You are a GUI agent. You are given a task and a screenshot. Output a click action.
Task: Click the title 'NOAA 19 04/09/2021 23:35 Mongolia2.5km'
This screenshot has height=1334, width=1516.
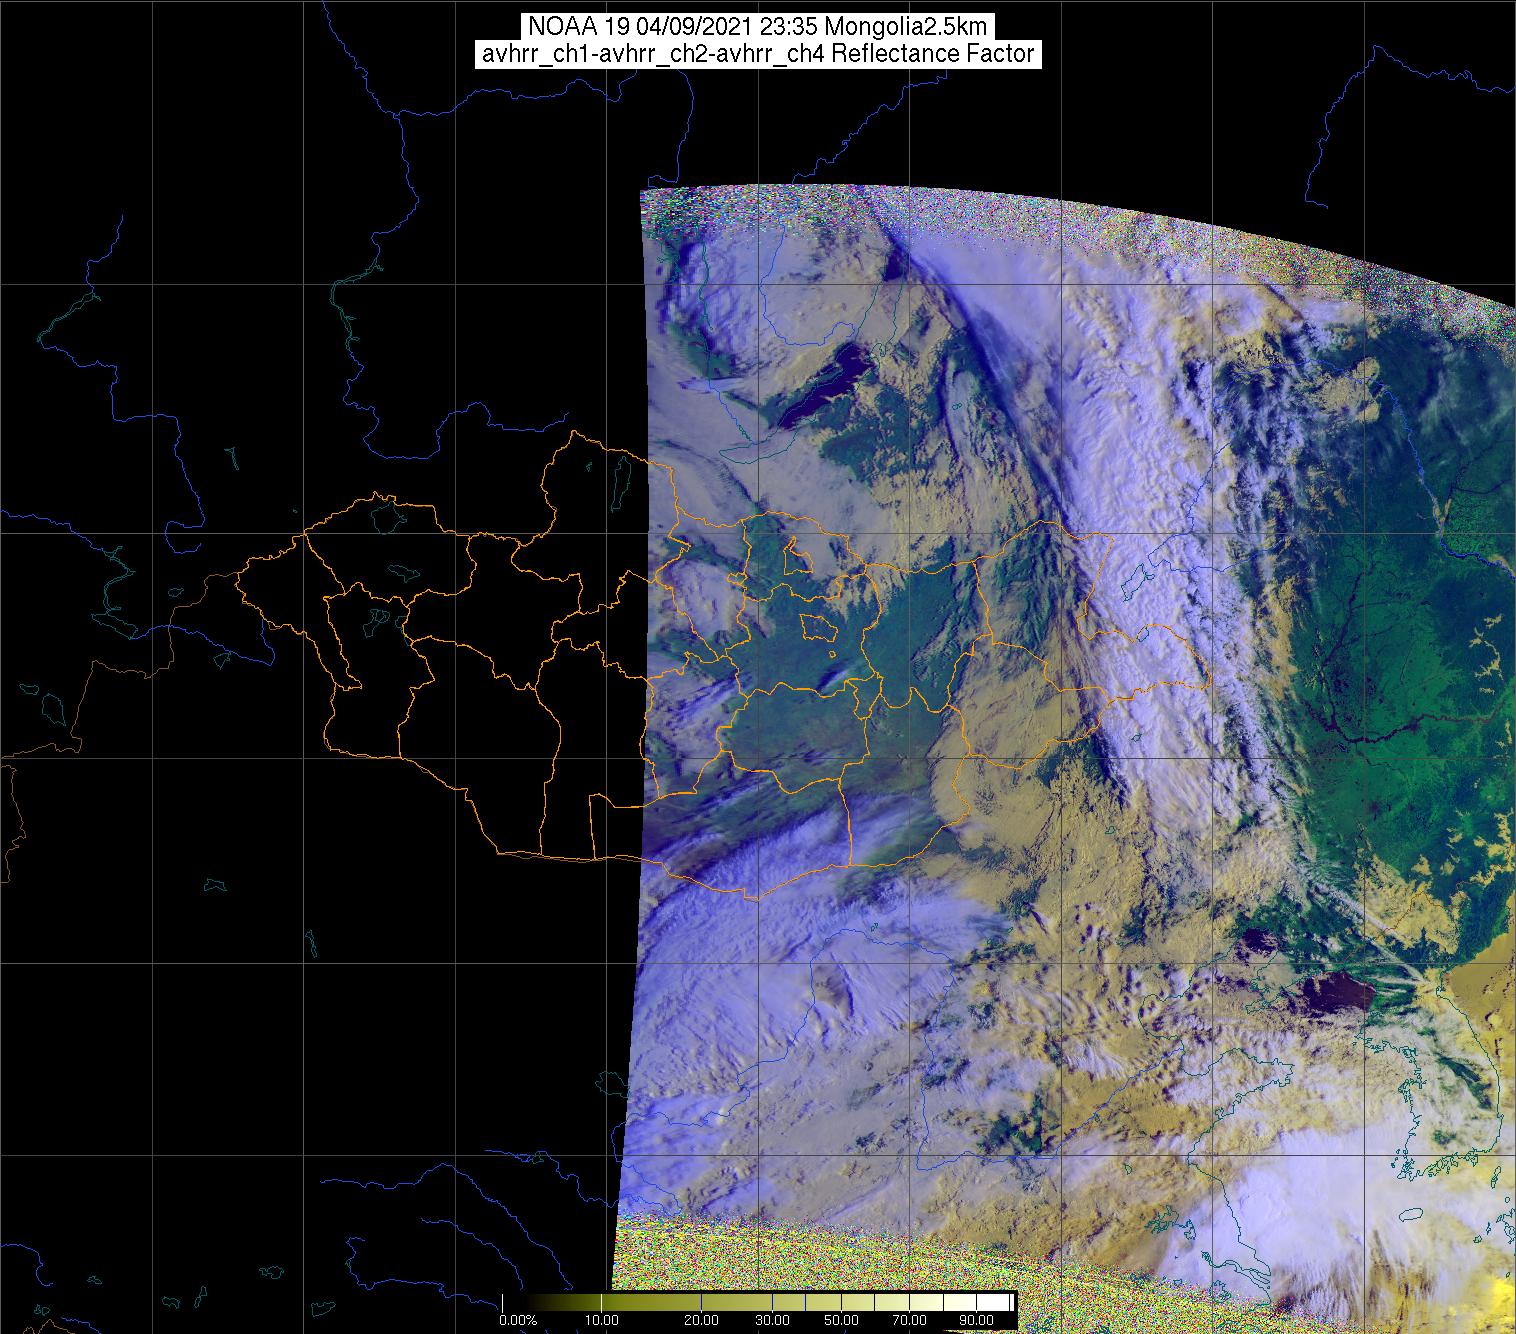point(757,27)
